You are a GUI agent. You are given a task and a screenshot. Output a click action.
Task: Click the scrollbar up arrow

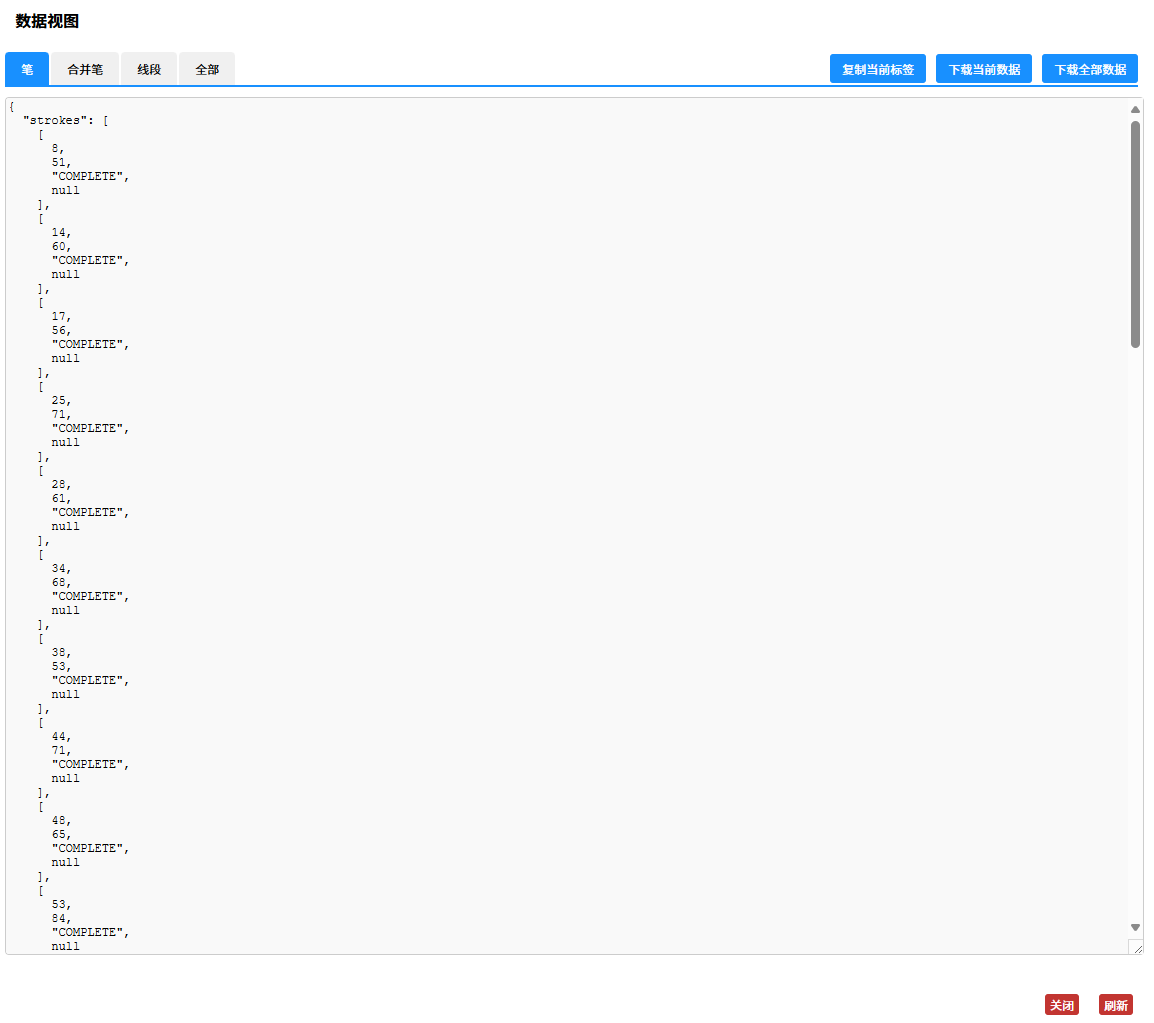[1135, 110]
